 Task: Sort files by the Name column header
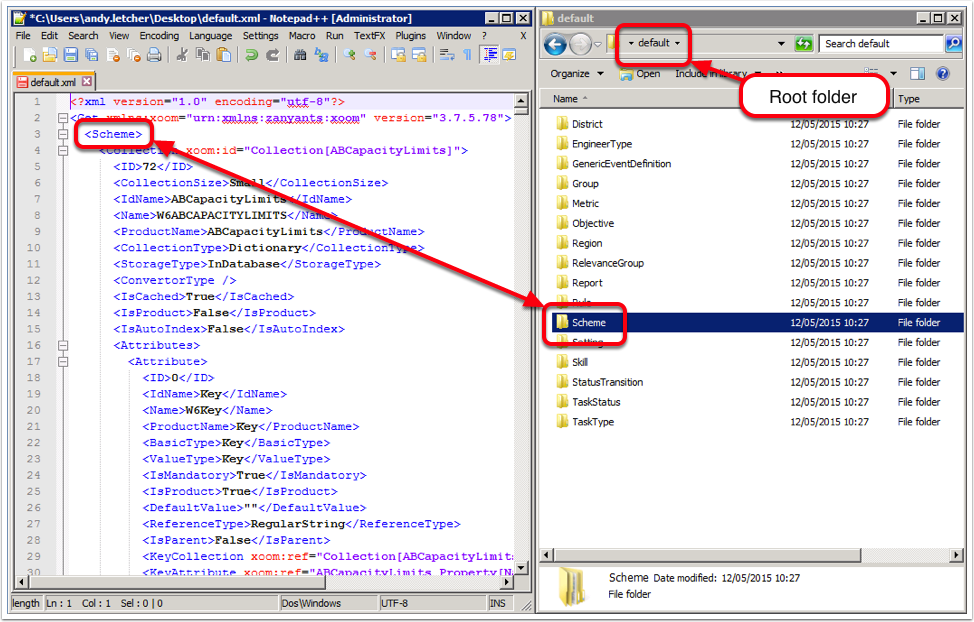(566, 99)
